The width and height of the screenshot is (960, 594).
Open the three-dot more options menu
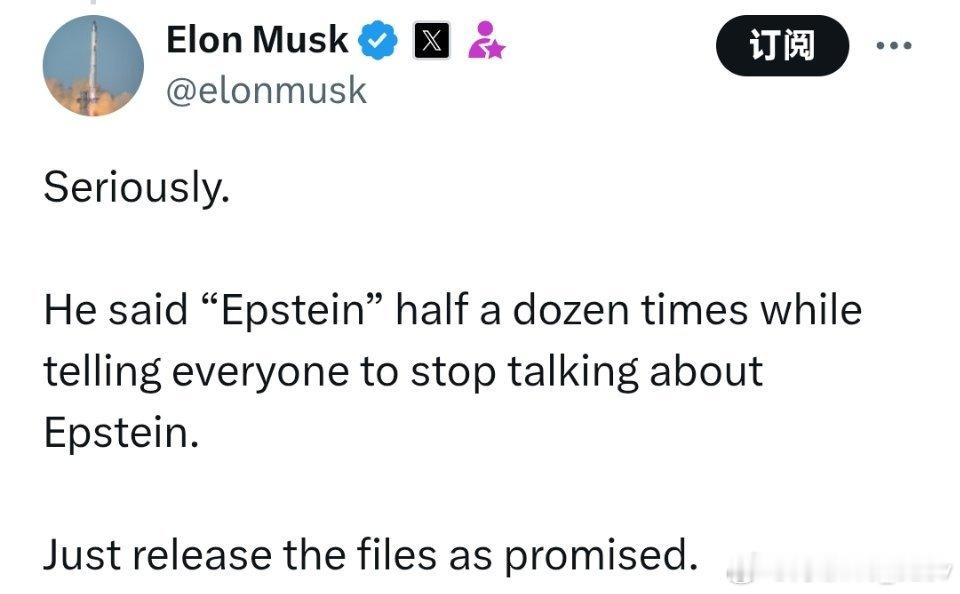pos(894,45)
